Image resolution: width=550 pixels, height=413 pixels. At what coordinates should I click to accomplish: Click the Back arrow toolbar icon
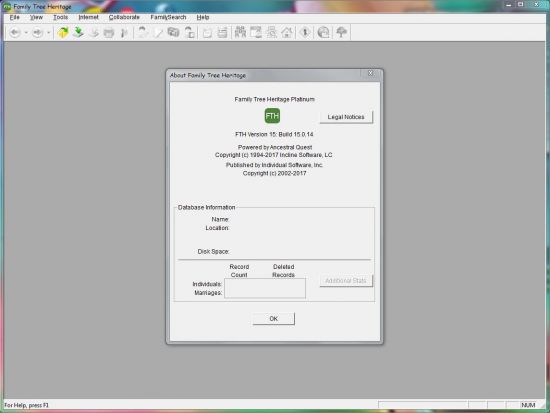point(15,33)
